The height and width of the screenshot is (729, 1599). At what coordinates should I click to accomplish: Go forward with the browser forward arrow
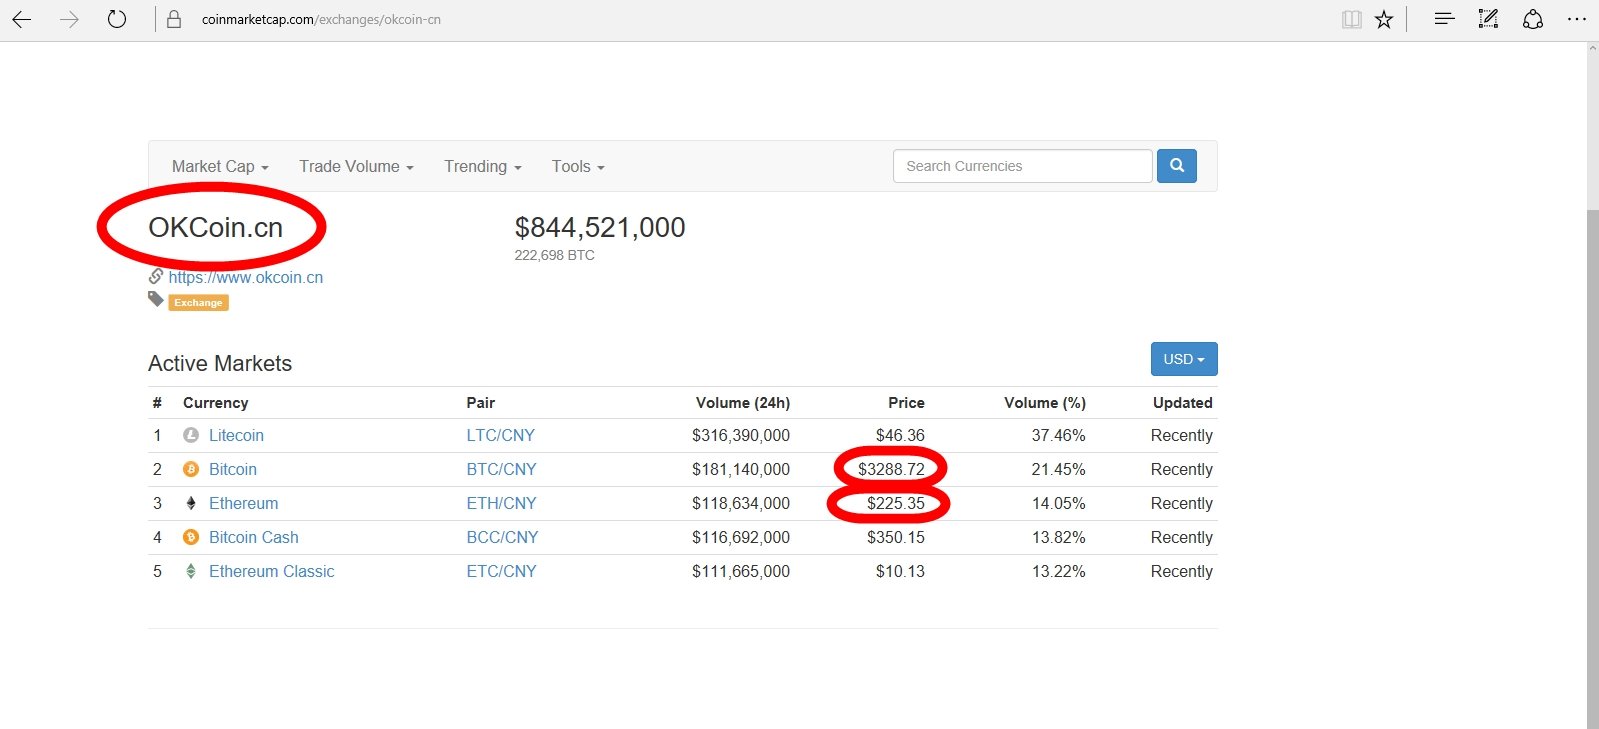point(69,19)
